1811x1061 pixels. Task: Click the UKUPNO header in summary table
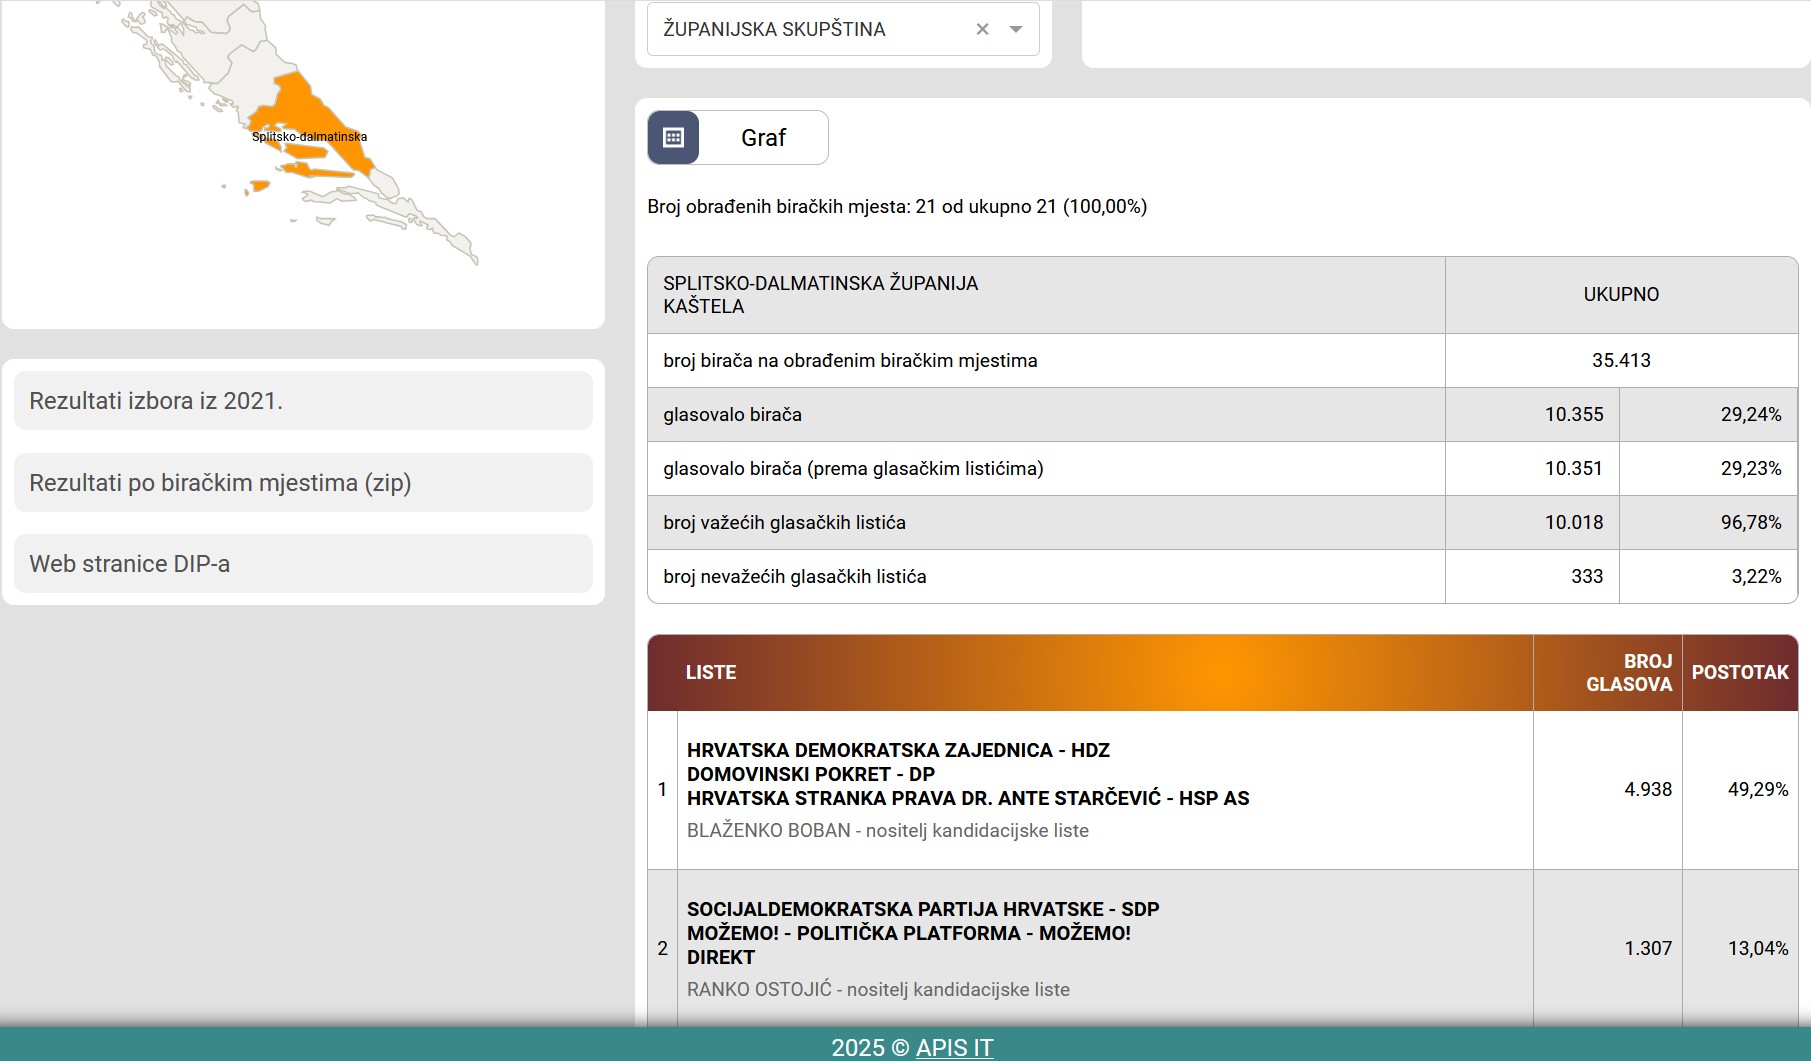pos(1620,295)
